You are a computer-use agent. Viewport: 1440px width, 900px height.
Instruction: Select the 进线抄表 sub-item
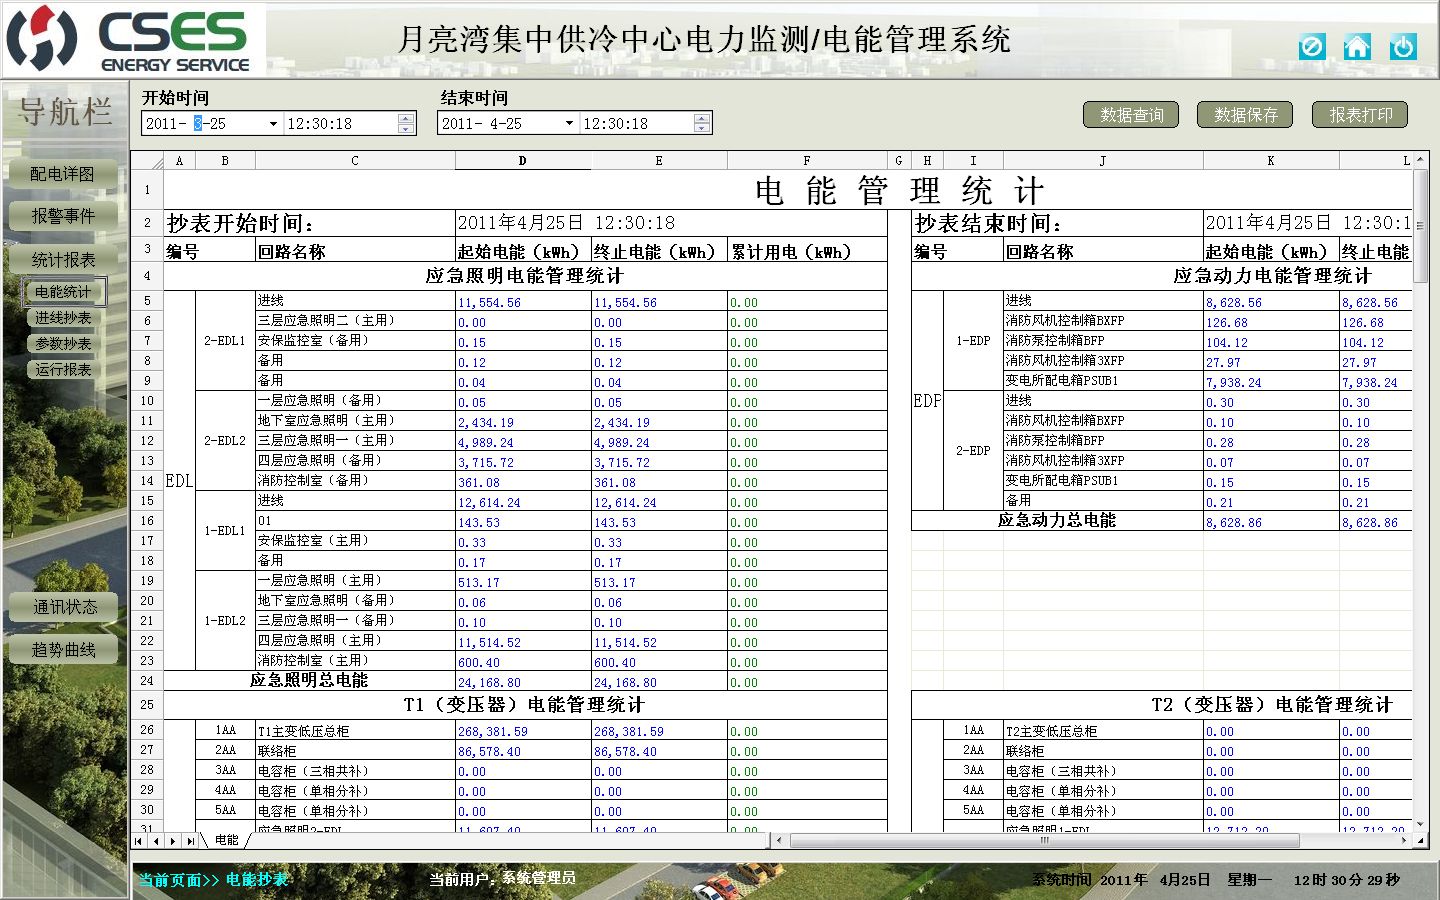point(63,318)
